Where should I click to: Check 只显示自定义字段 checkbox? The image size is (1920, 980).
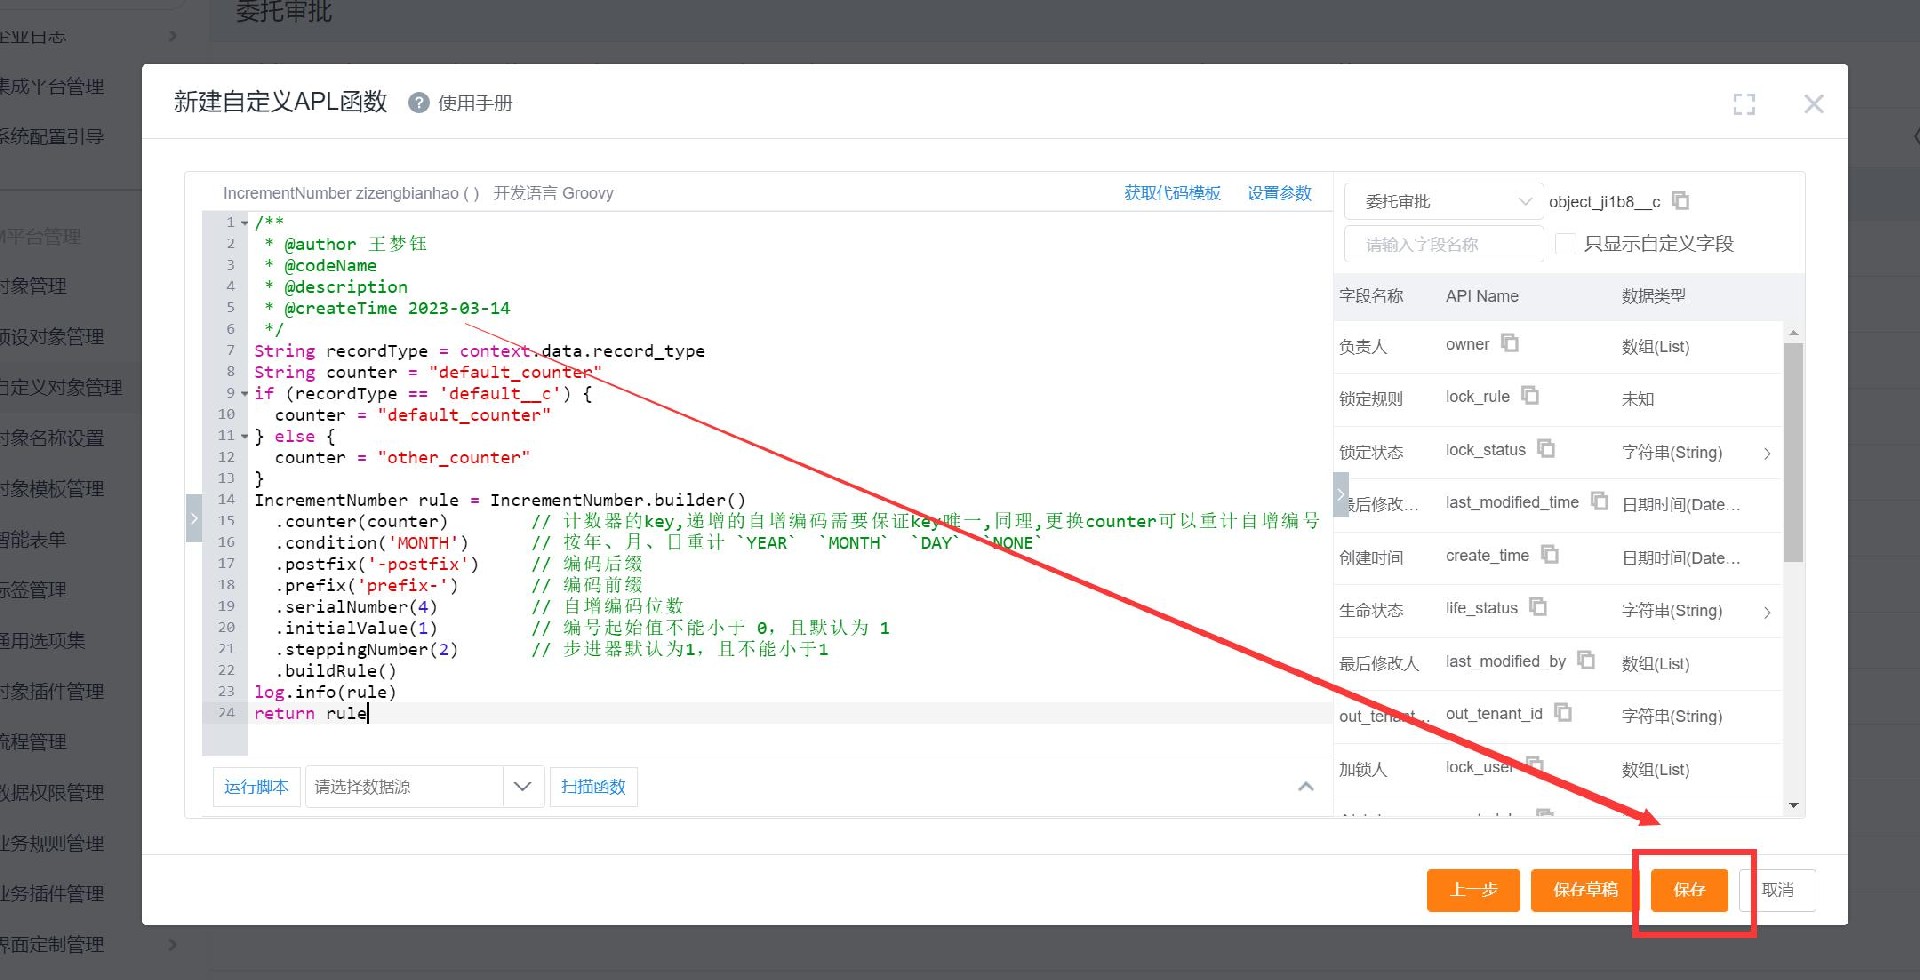1565,244
